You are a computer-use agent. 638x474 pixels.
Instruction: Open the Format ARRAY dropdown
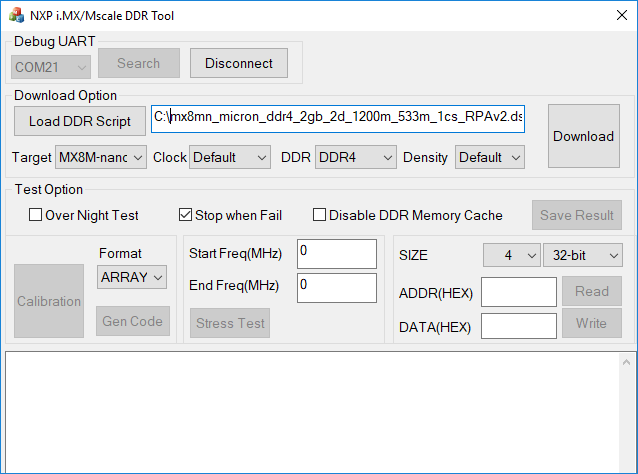click(x=132, y=277)
